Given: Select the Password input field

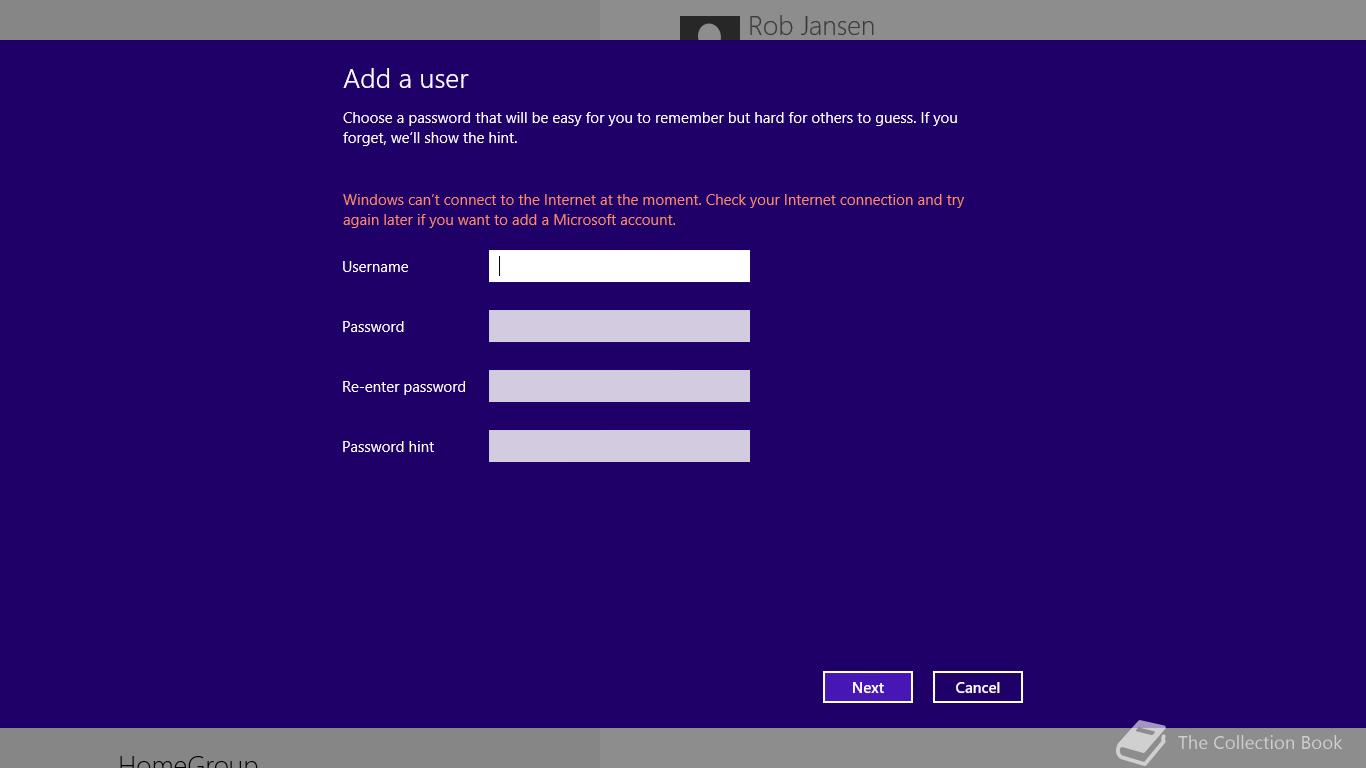Looking at the screenshot, I should (619, 326).
